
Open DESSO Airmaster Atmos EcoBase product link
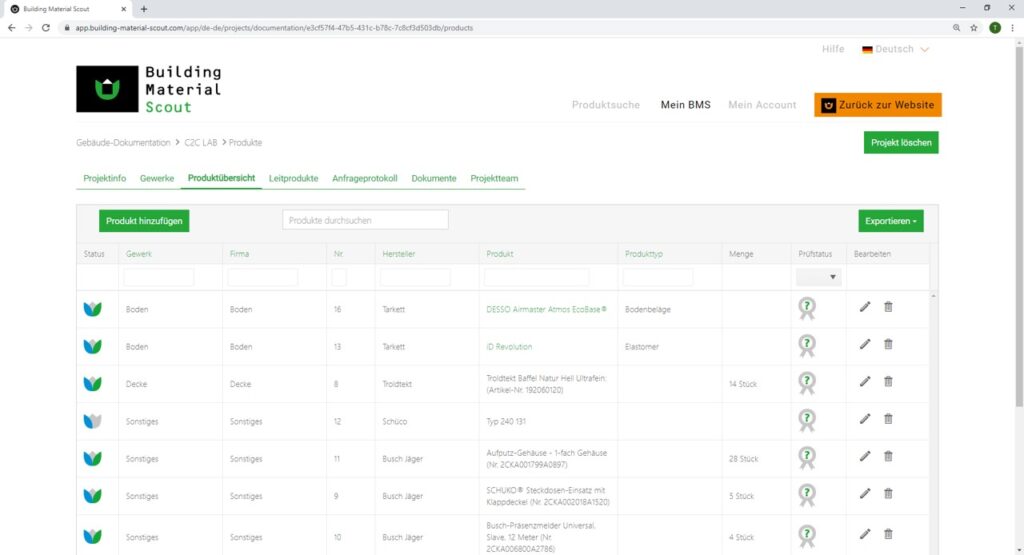546,309
